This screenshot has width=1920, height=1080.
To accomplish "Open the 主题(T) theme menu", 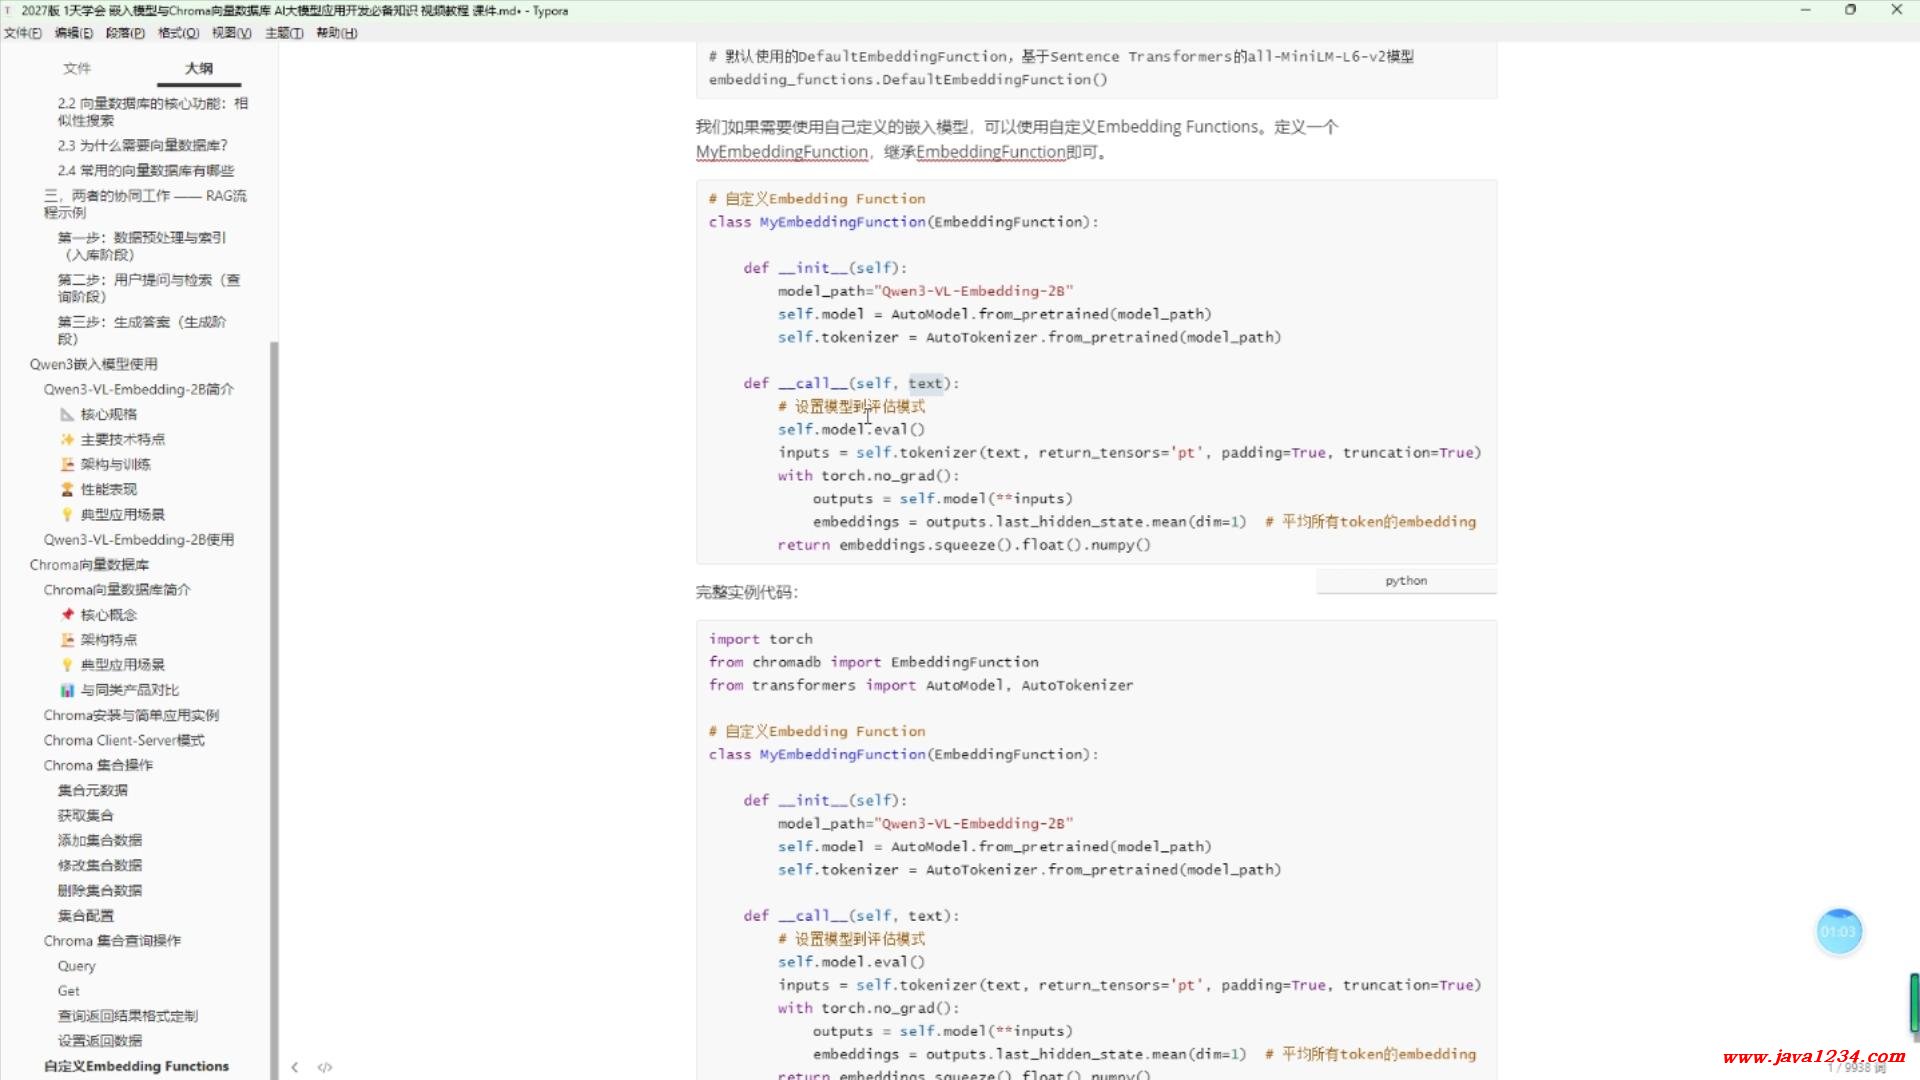I will tap(284, 33).
